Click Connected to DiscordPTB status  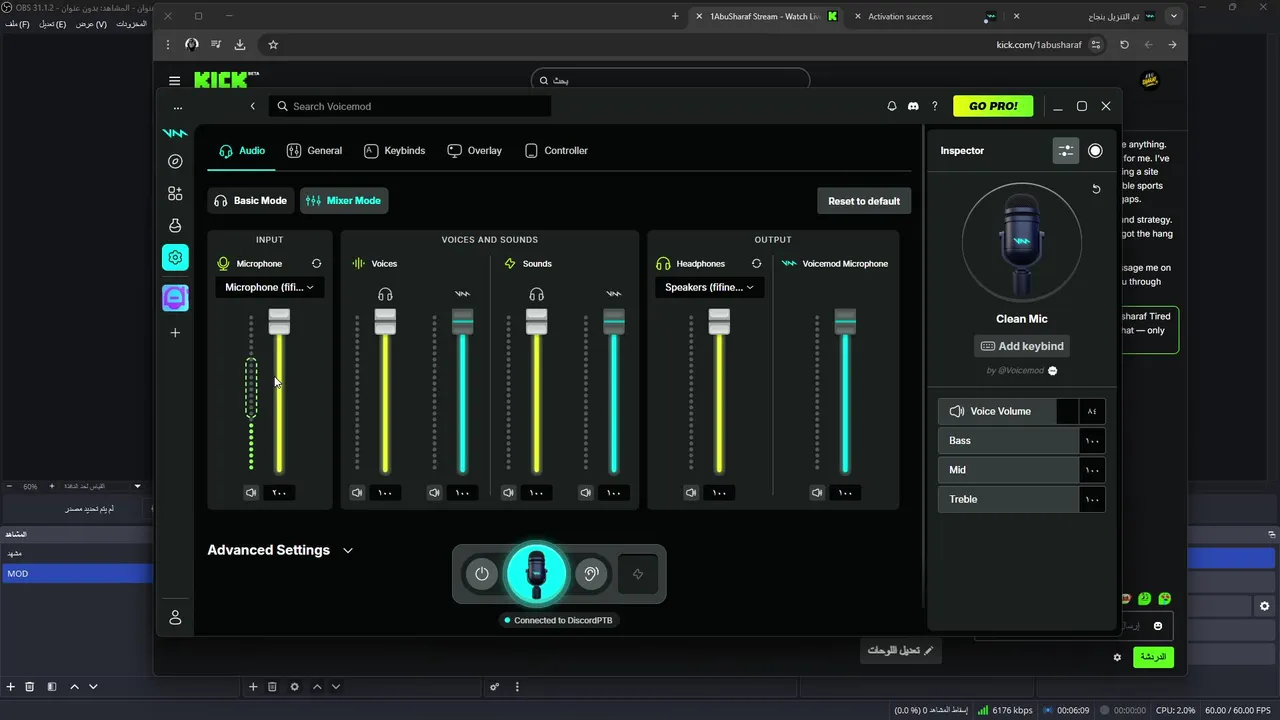click(x=558, y=620)
